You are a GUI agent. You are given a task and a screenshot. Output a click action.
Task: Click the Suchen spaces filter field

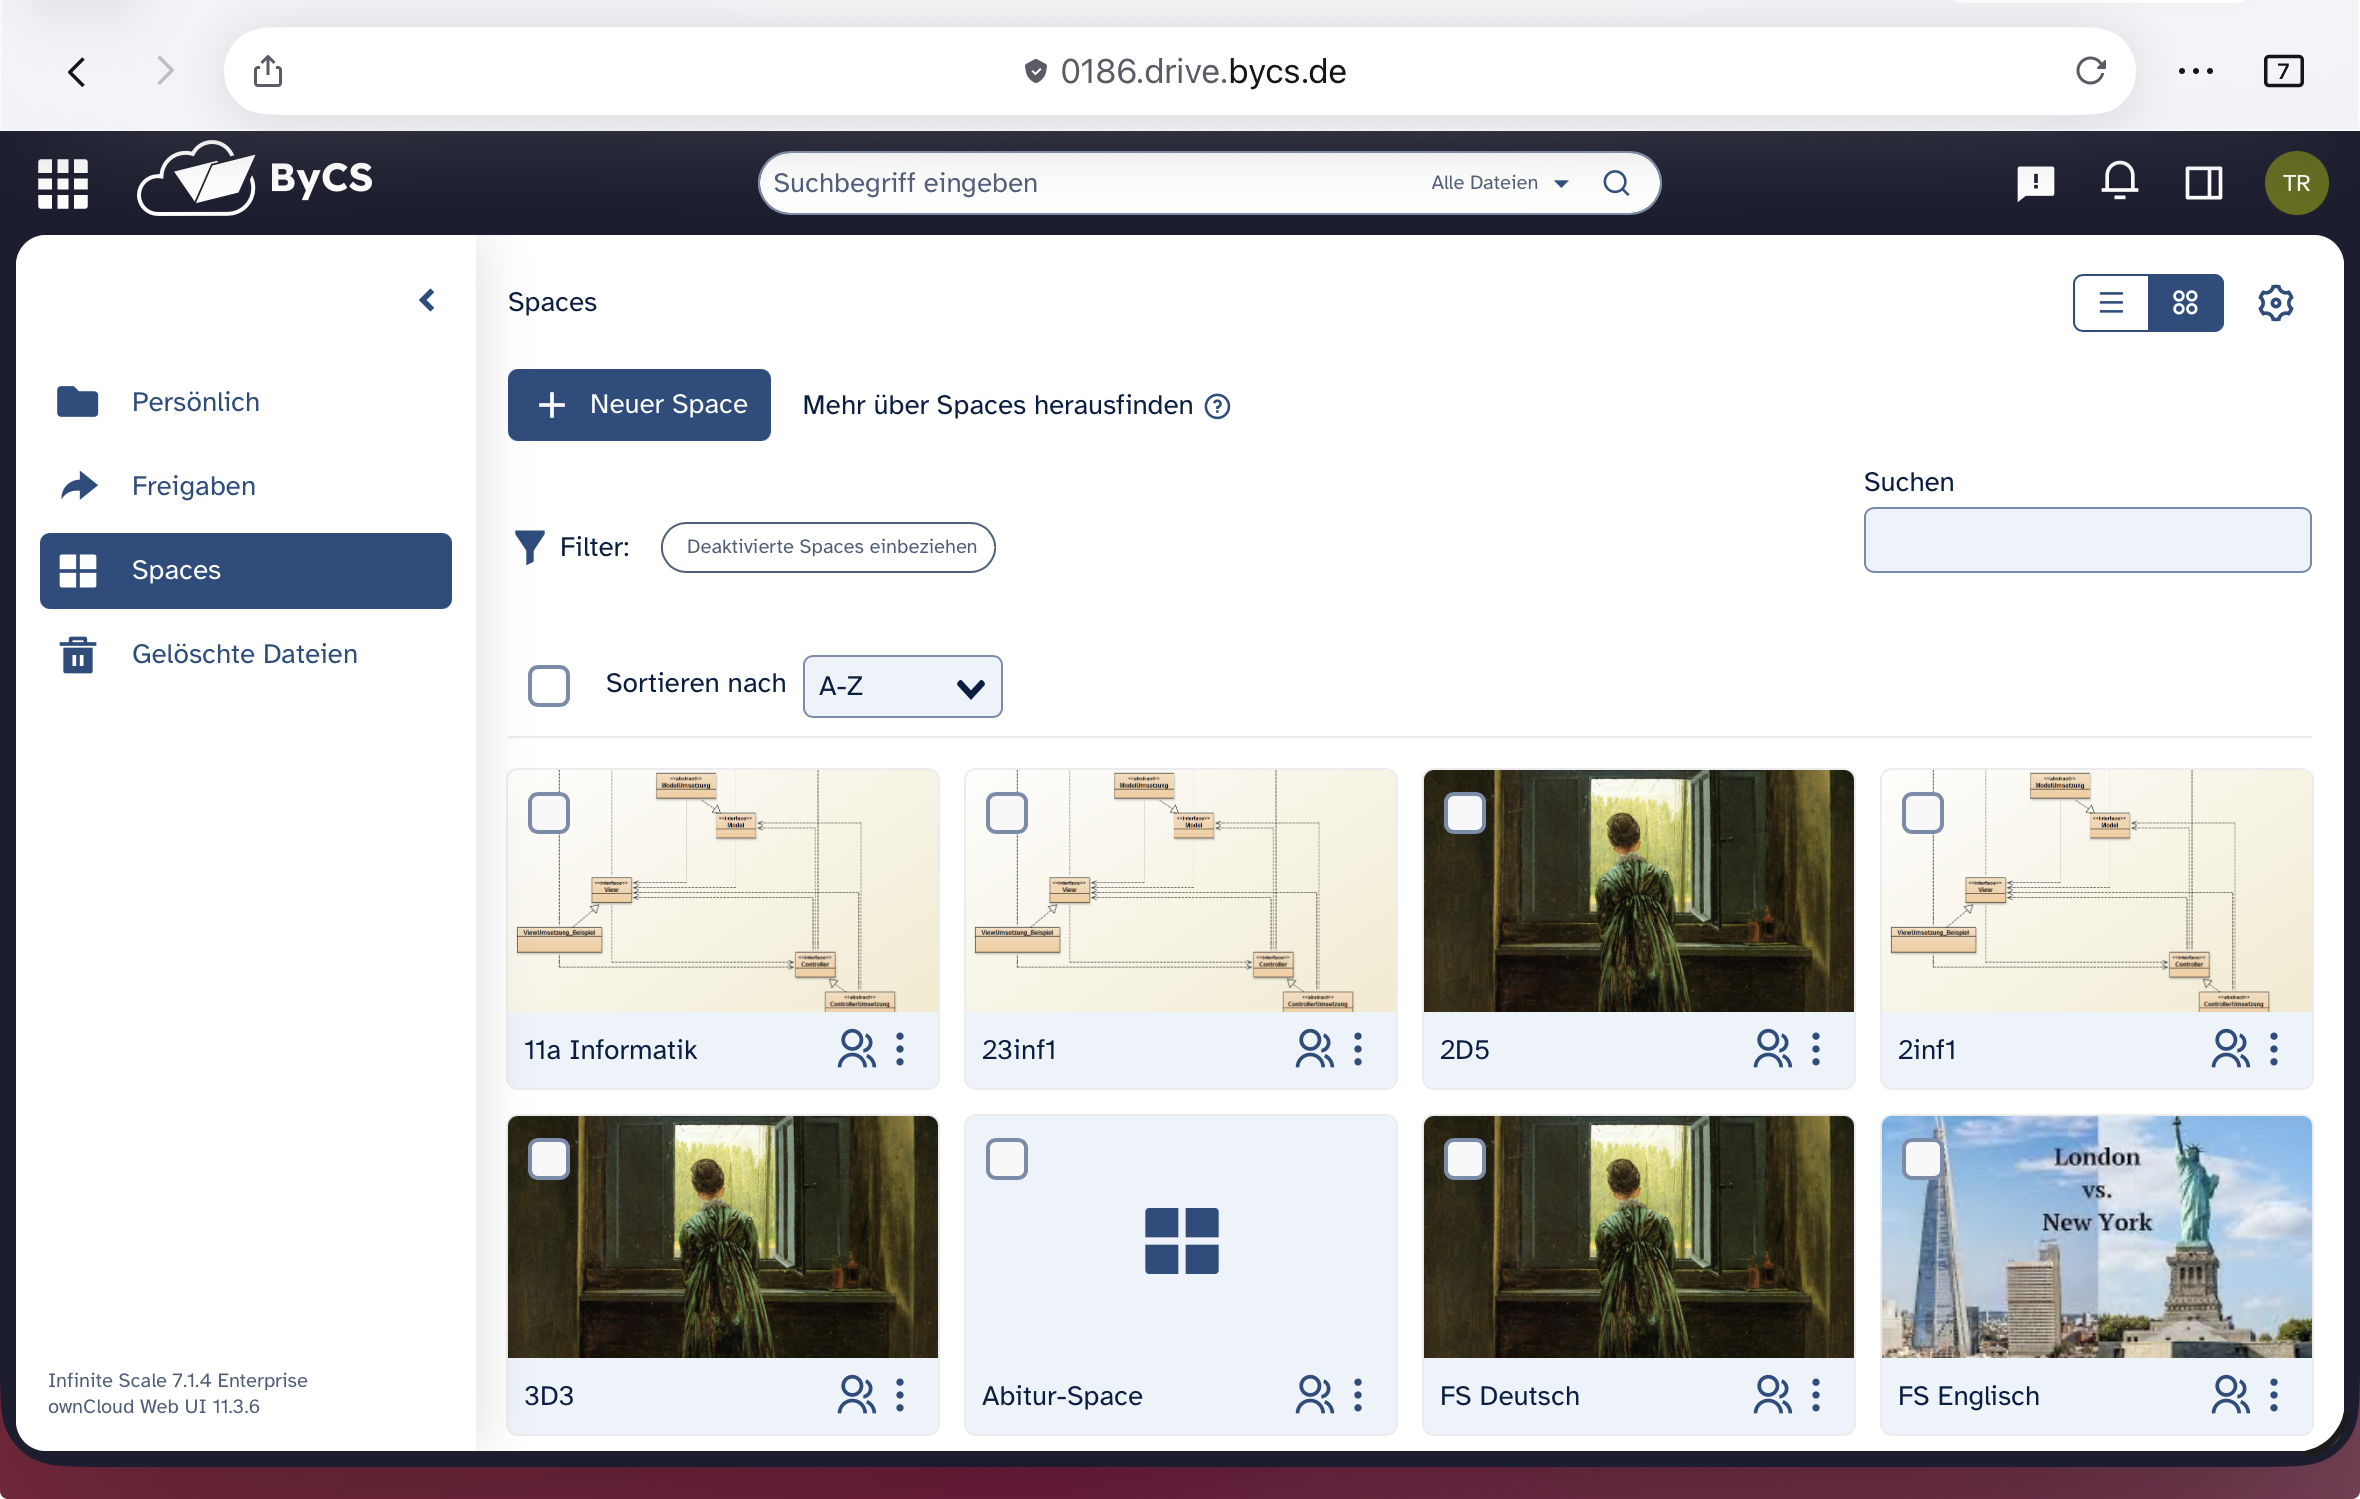pyautogui.click(x=2087, y=540)
